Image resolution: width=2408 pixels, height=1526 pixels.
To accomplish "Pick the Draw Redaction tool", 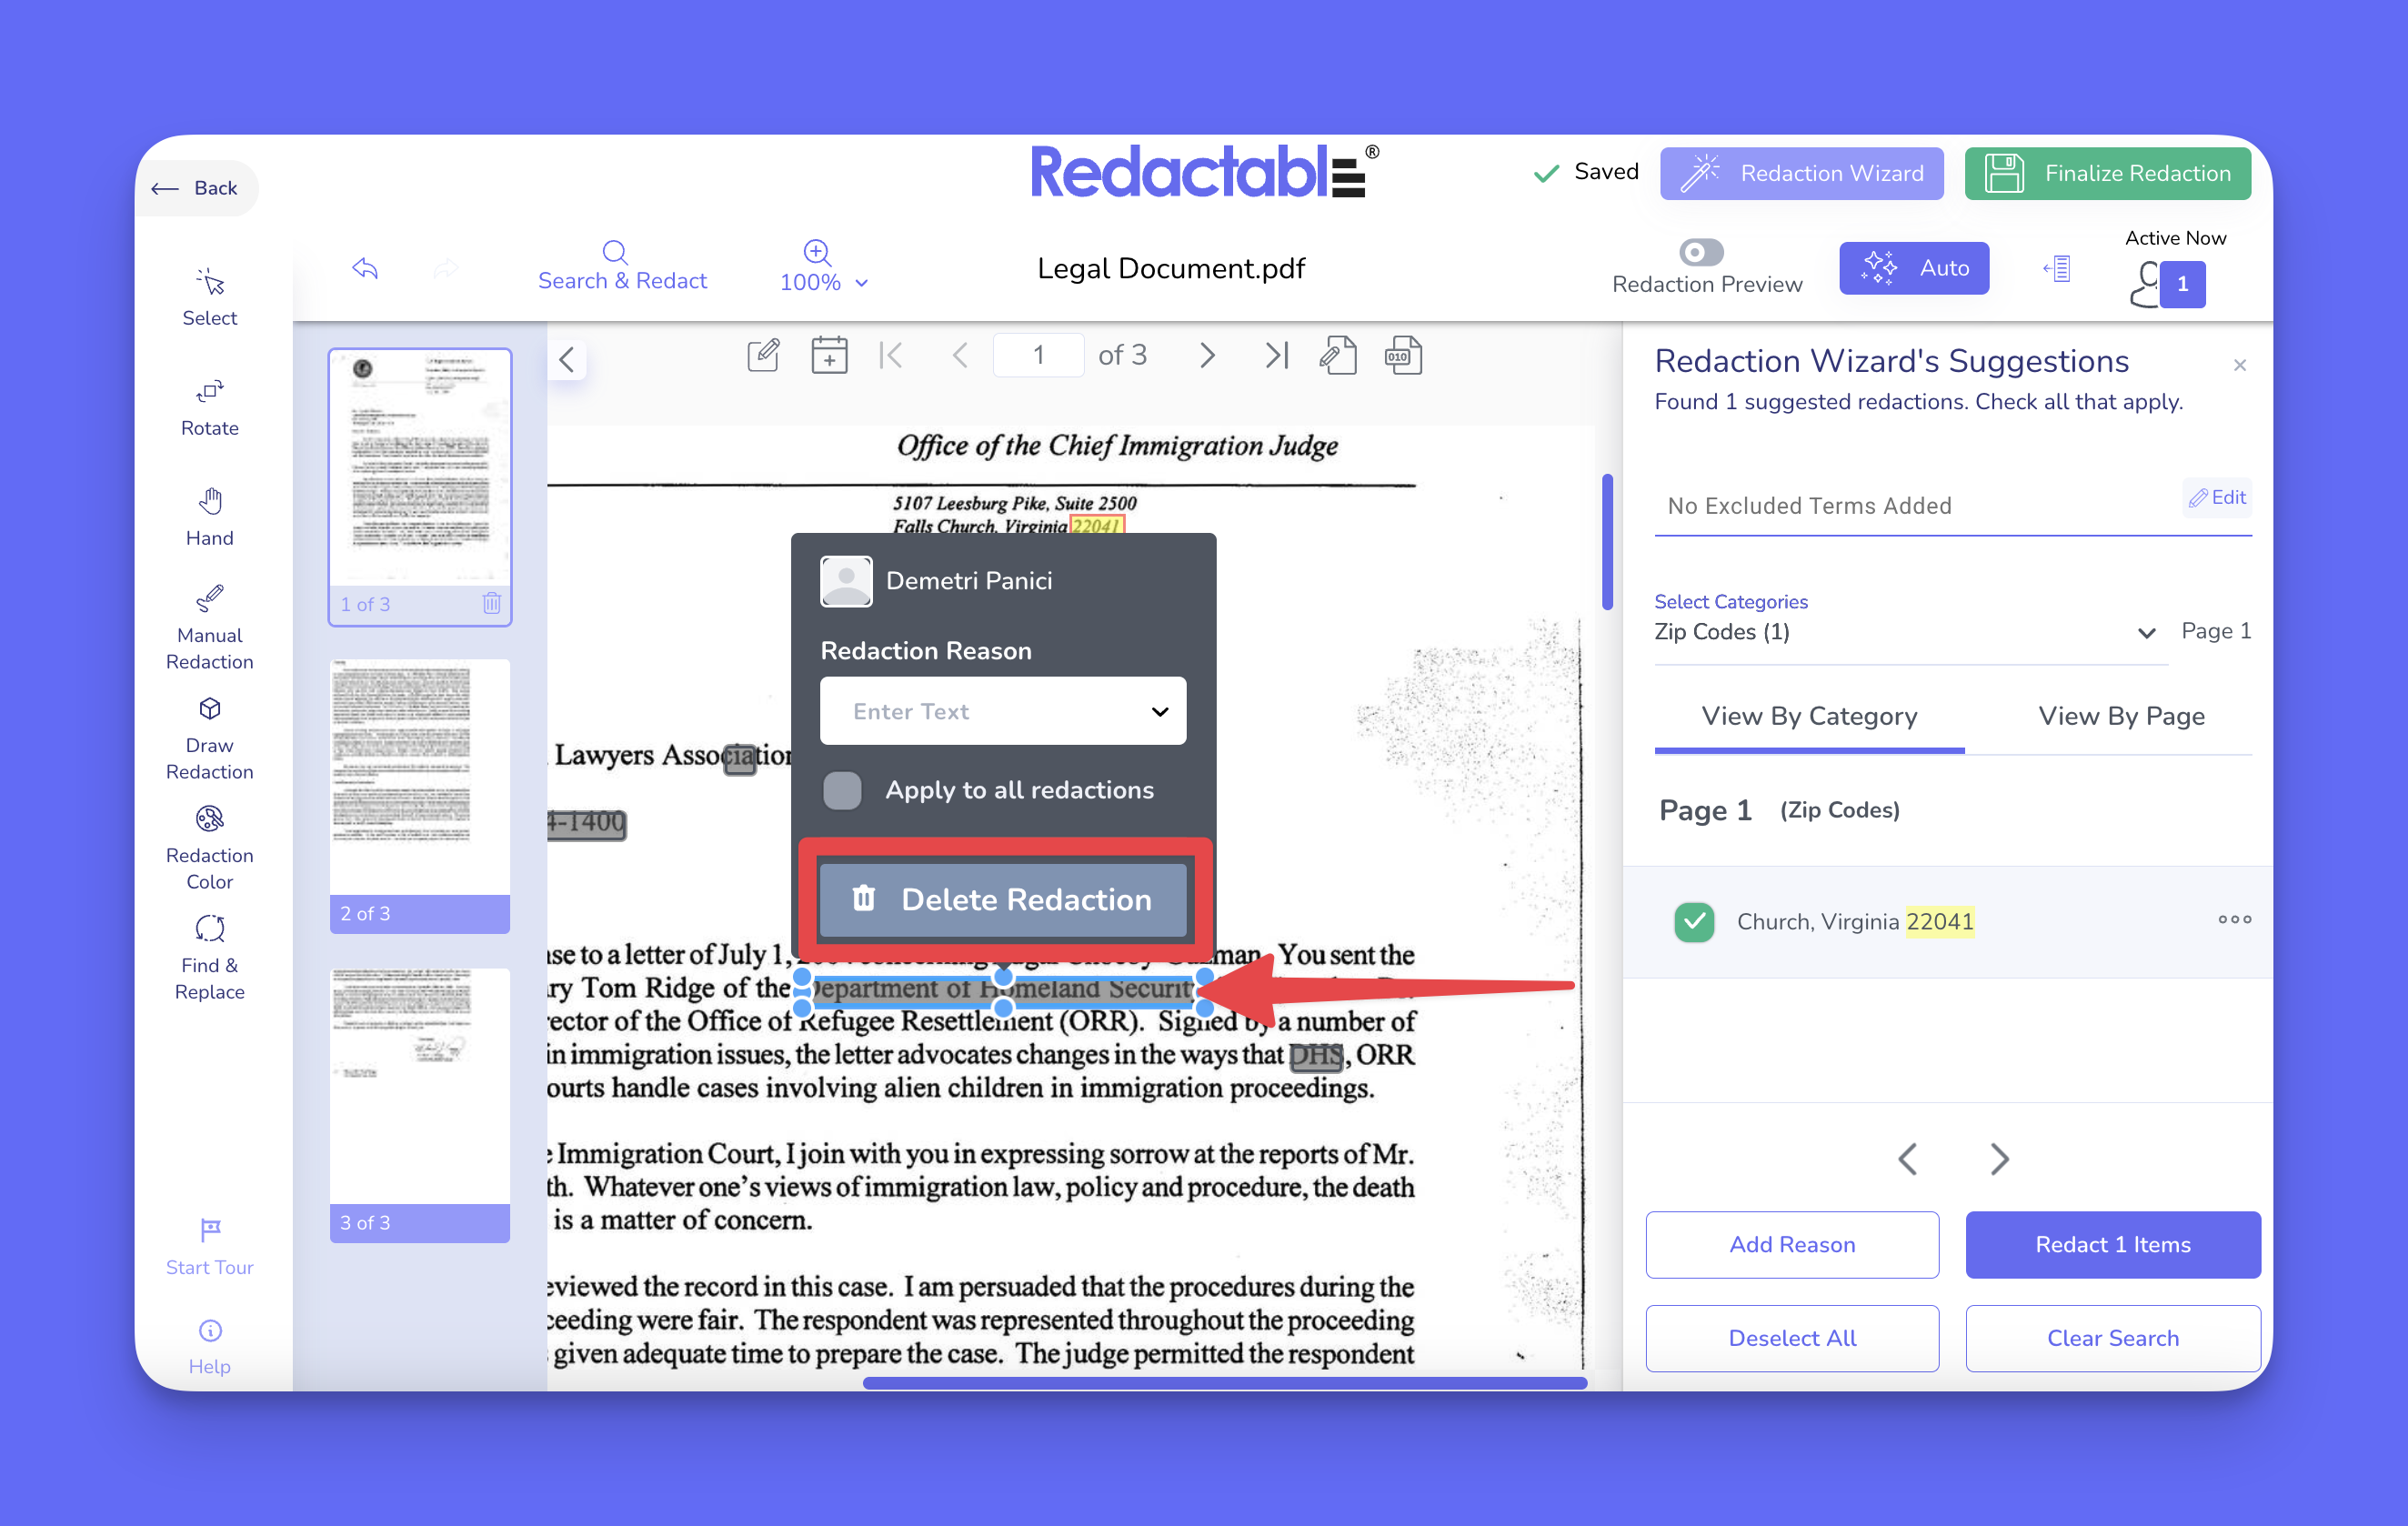I will click(209, 738).
